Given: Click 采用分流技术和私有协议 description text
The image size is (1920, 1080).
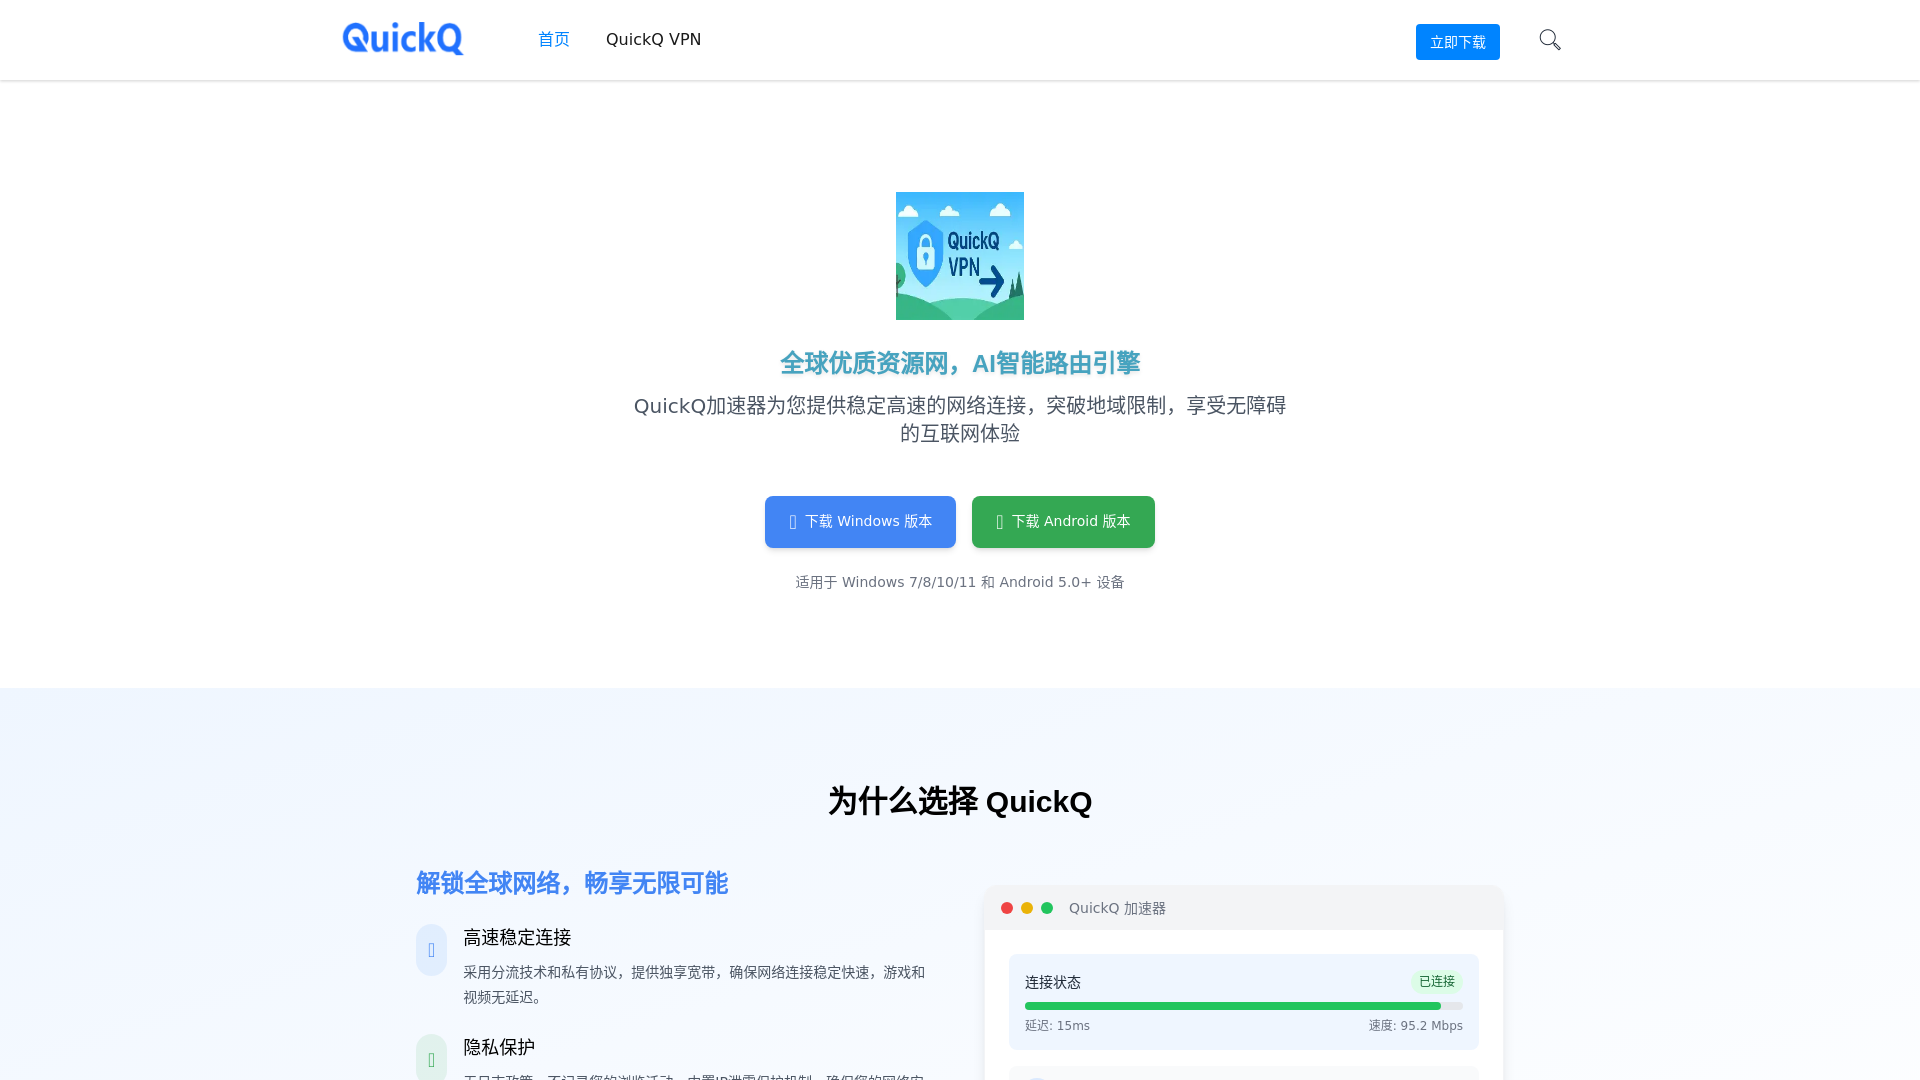Looking at the screenshot, I should [x=694, y=985].
